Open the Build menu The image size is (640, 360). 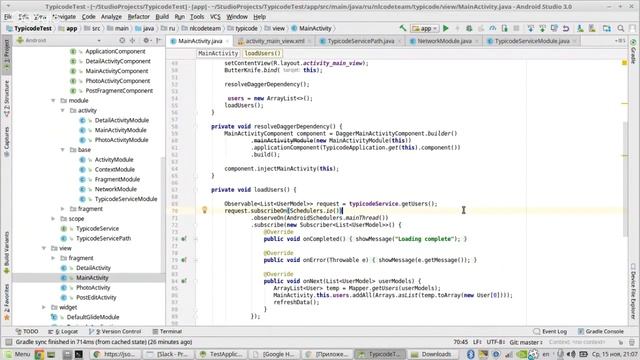[162, 17]
